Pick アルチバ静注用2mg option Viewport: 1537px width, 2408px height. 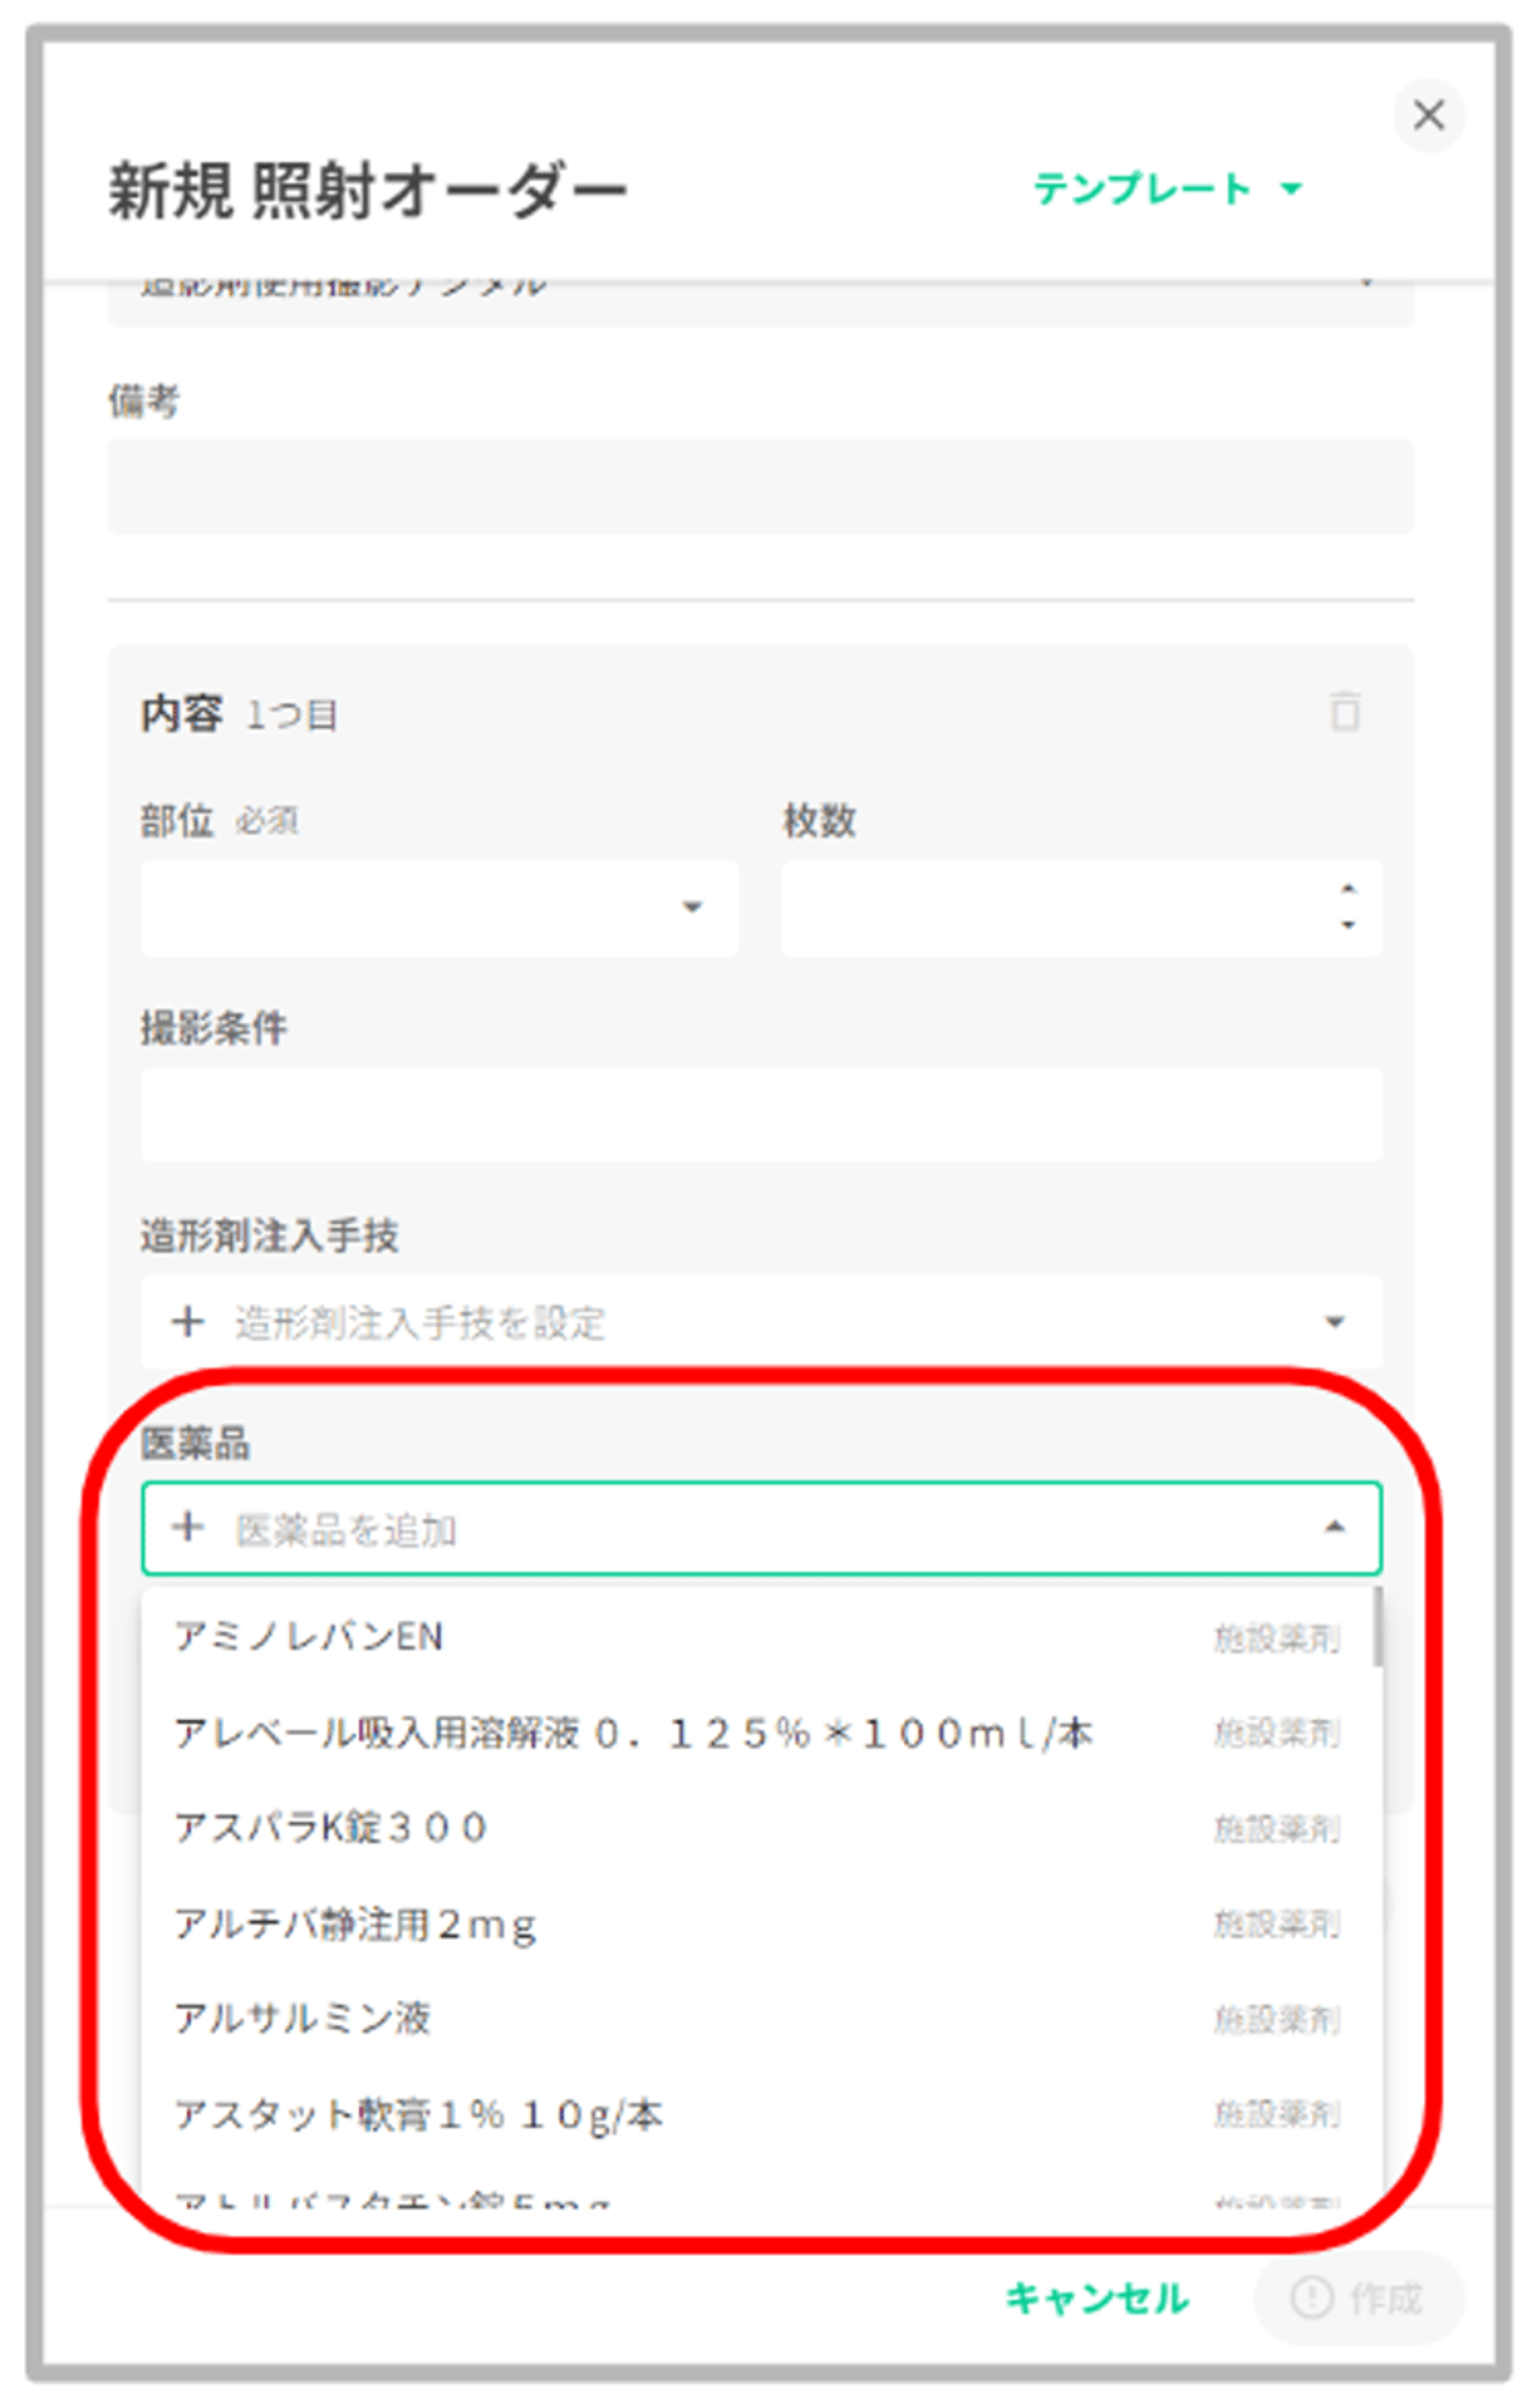point(355,1924)
